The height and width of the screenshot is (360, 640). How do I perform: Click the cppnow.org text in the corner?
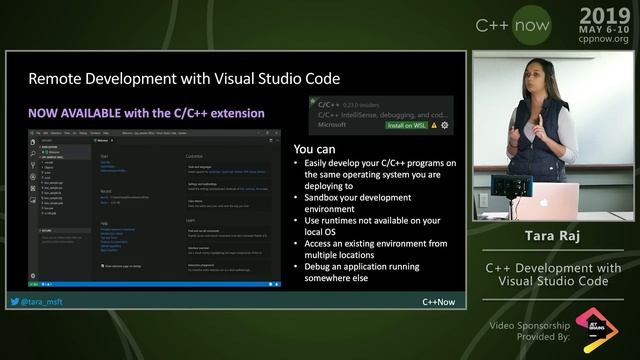(603, 39)
